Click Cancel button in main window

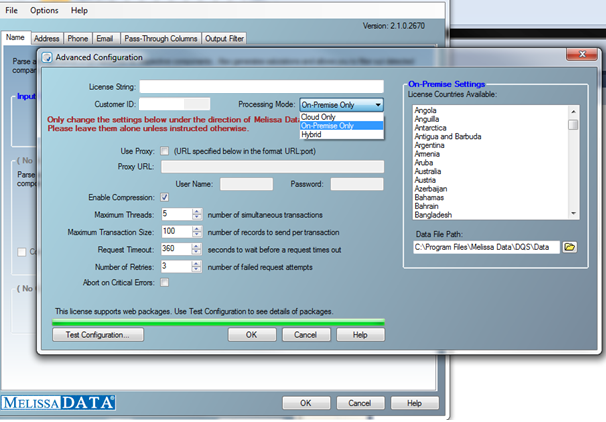pyautogui.click(x=360, y=403)
